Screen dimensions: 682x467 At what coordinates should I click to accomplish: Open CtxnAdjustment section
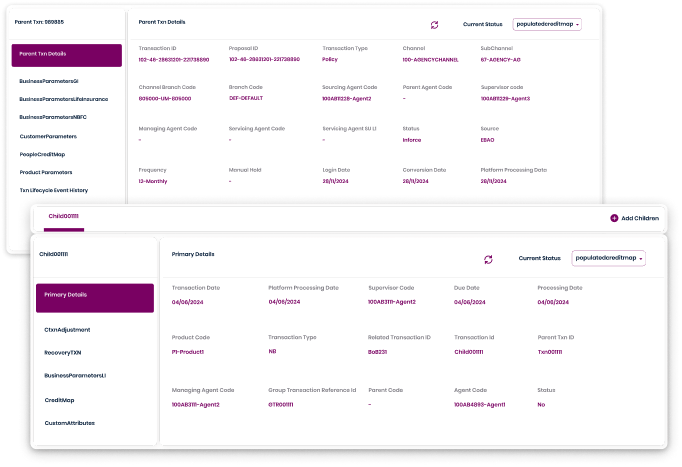click(x=68, y=329)
